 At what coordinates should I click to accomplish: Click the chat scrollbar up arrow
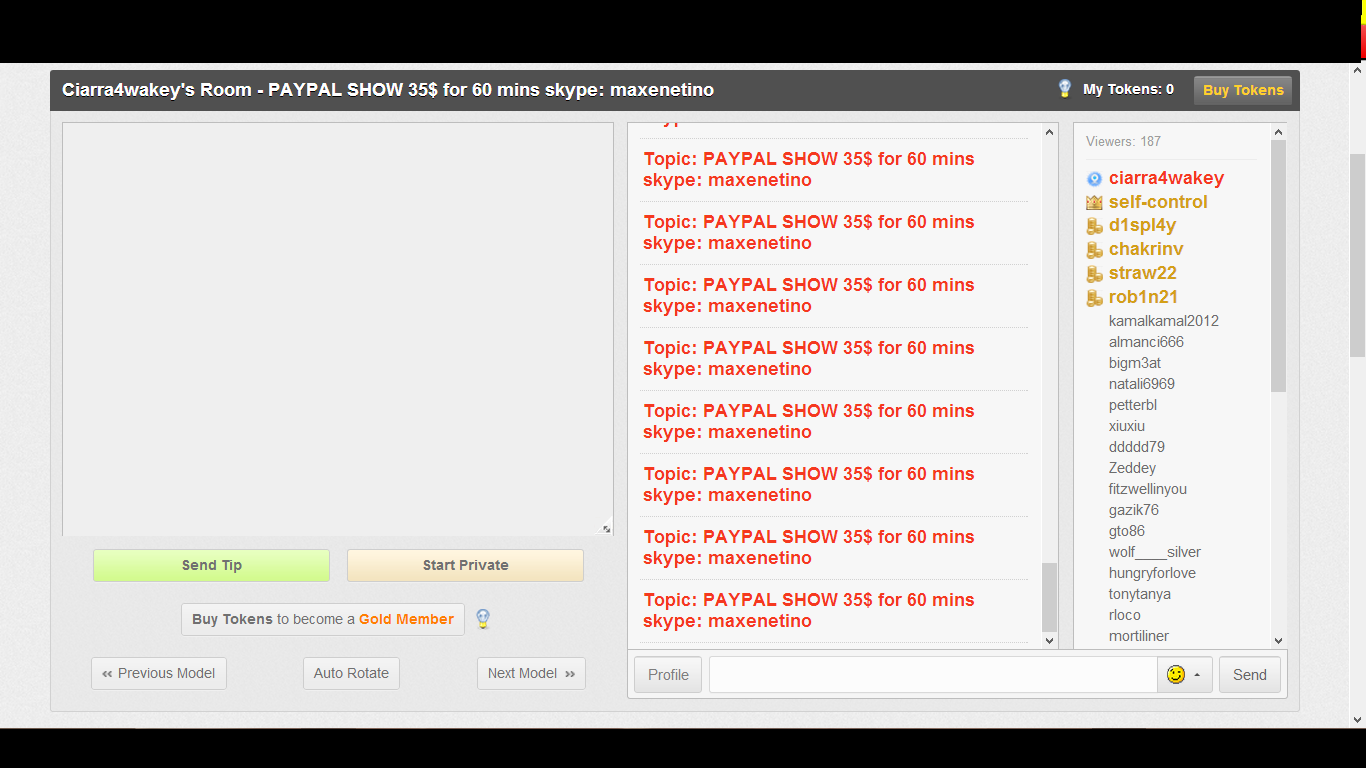point(1049,132)
